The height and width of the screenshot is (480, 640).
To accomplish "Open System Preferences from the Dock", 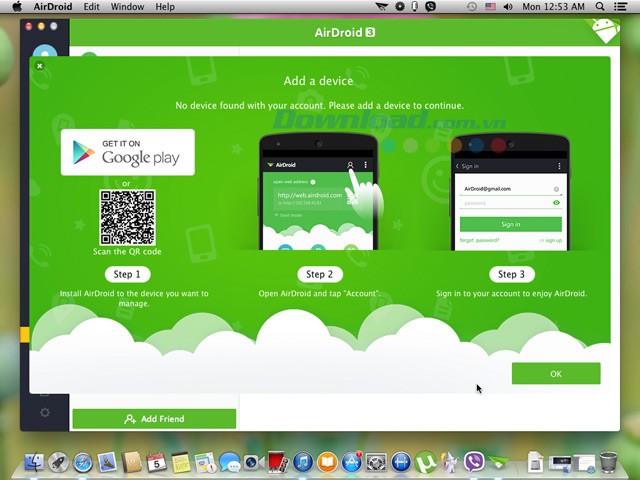I will pyautogui.click(x=376, y=462).
